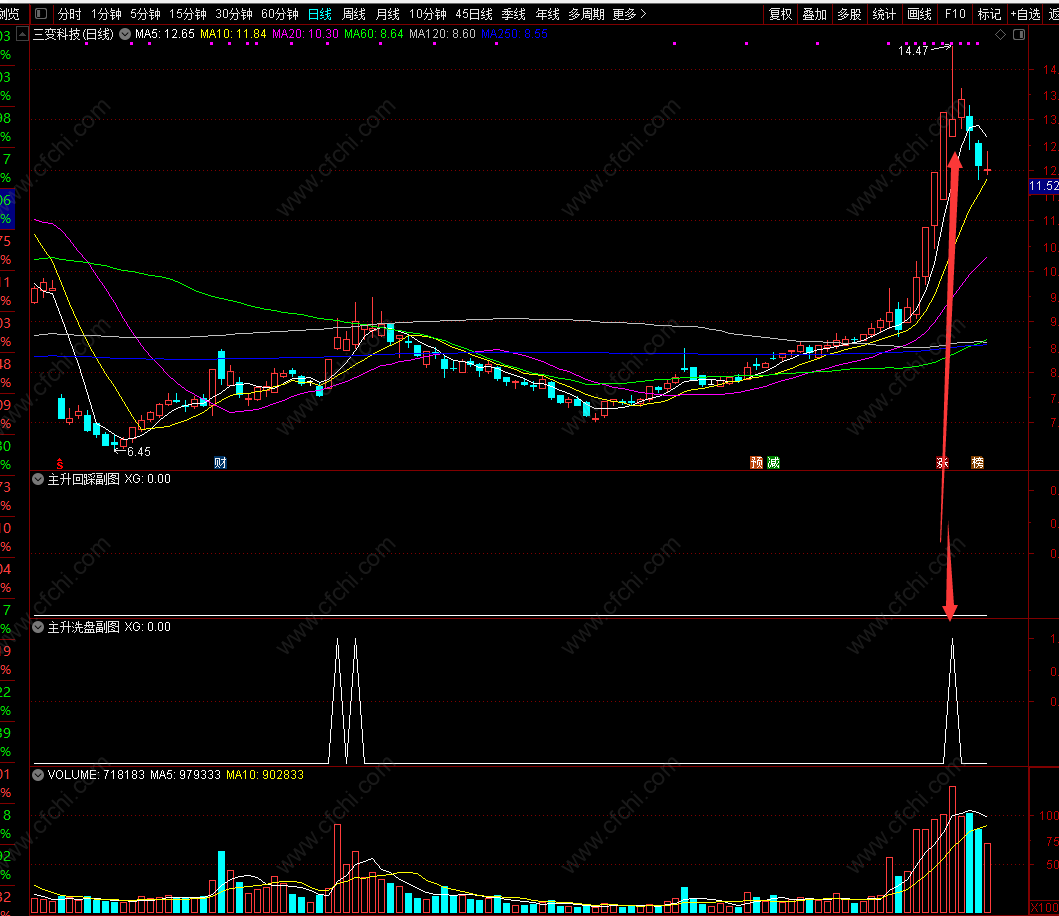Click MA10: 11.84 label
This screenshot has height=916, width=1059.
(x=234, y=34)
